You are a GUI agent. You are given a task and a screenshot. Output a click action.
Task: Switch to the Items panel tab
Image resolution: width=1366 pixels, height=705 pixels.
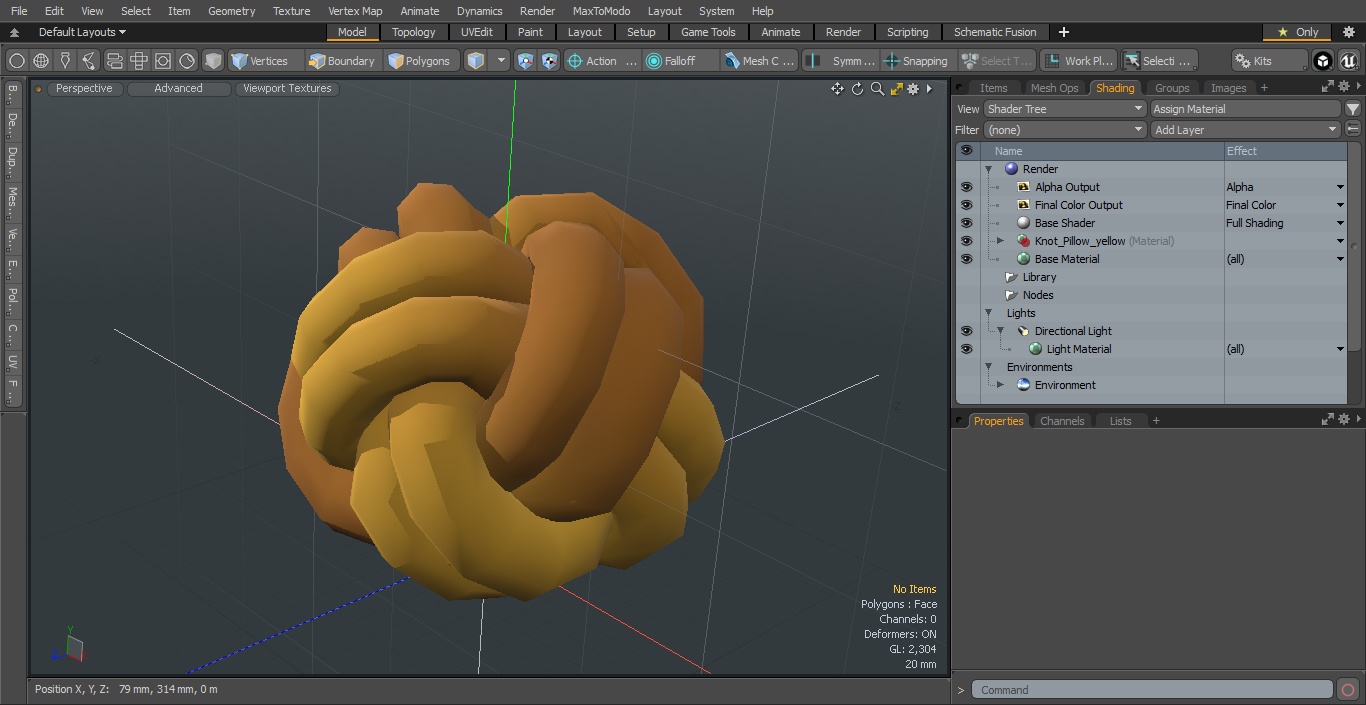(993, 88)
